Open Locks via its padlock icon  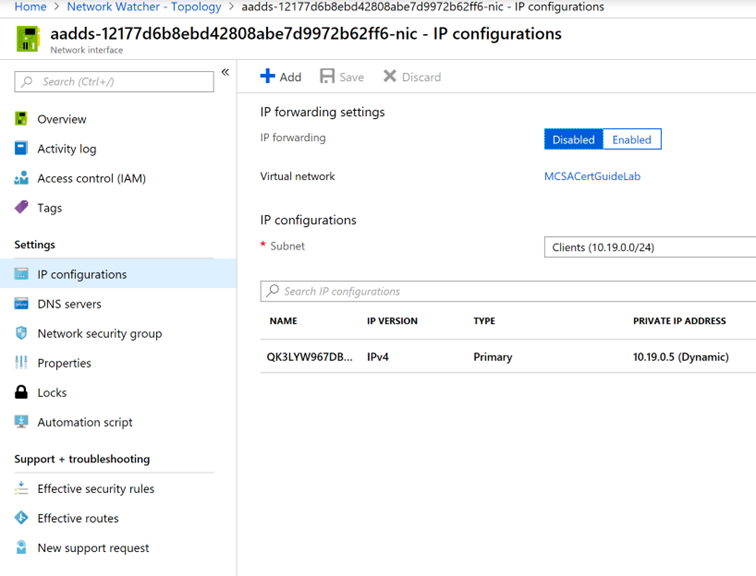(x=21, y=392)
